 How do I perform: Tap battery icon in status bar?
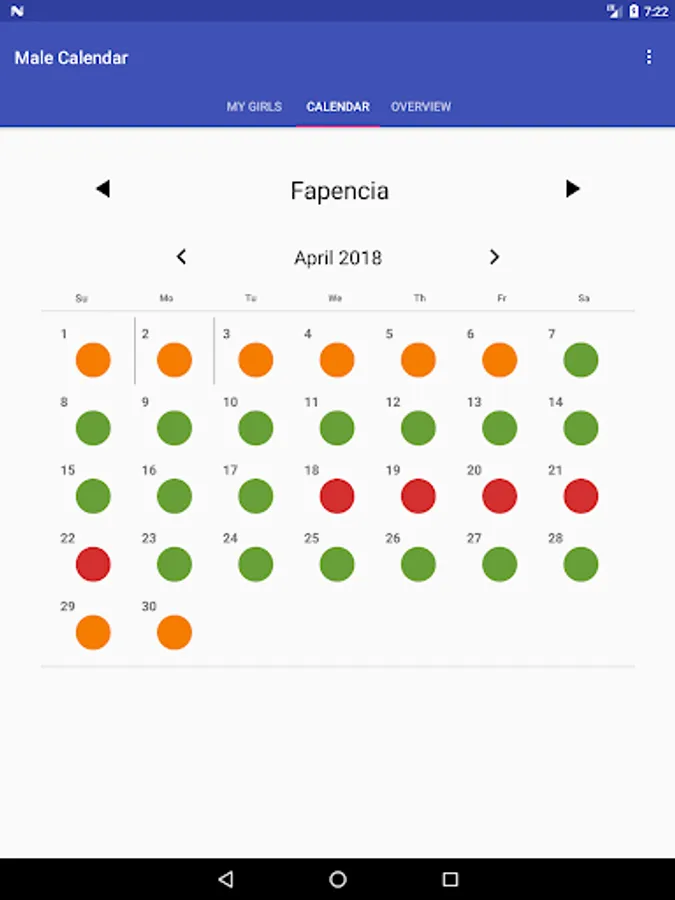pyautogui.click(x=634, y=11)
